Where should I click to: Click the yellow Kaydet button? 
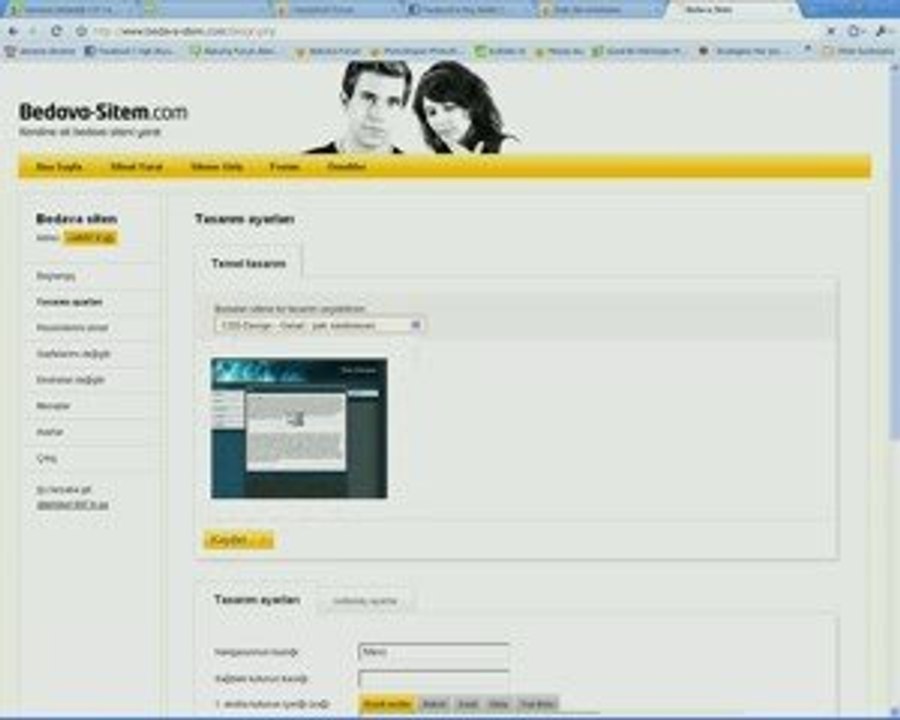238,540
